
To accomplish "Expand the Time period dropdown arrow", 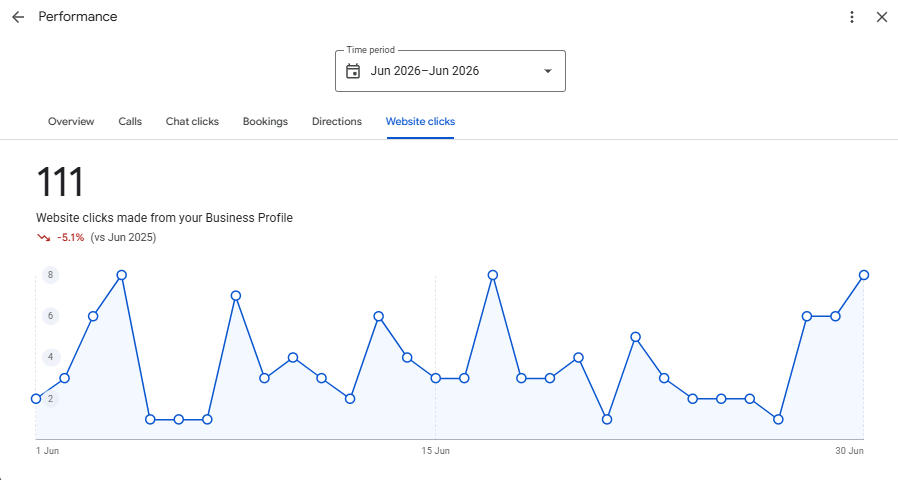I will coord(548,71).
